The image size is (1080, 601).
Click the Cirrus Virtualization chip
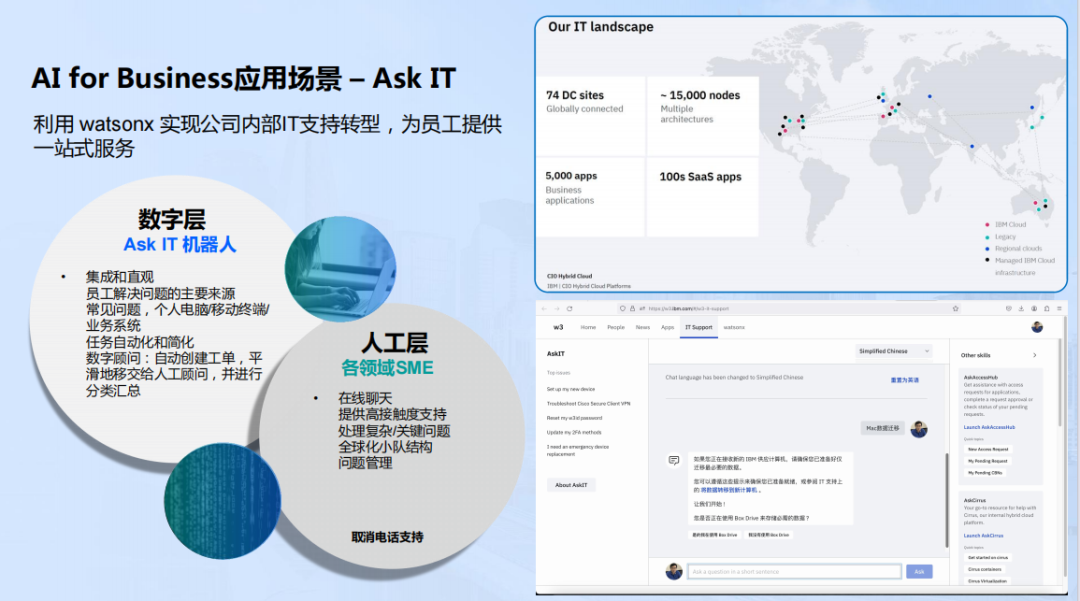pos(987,581)
